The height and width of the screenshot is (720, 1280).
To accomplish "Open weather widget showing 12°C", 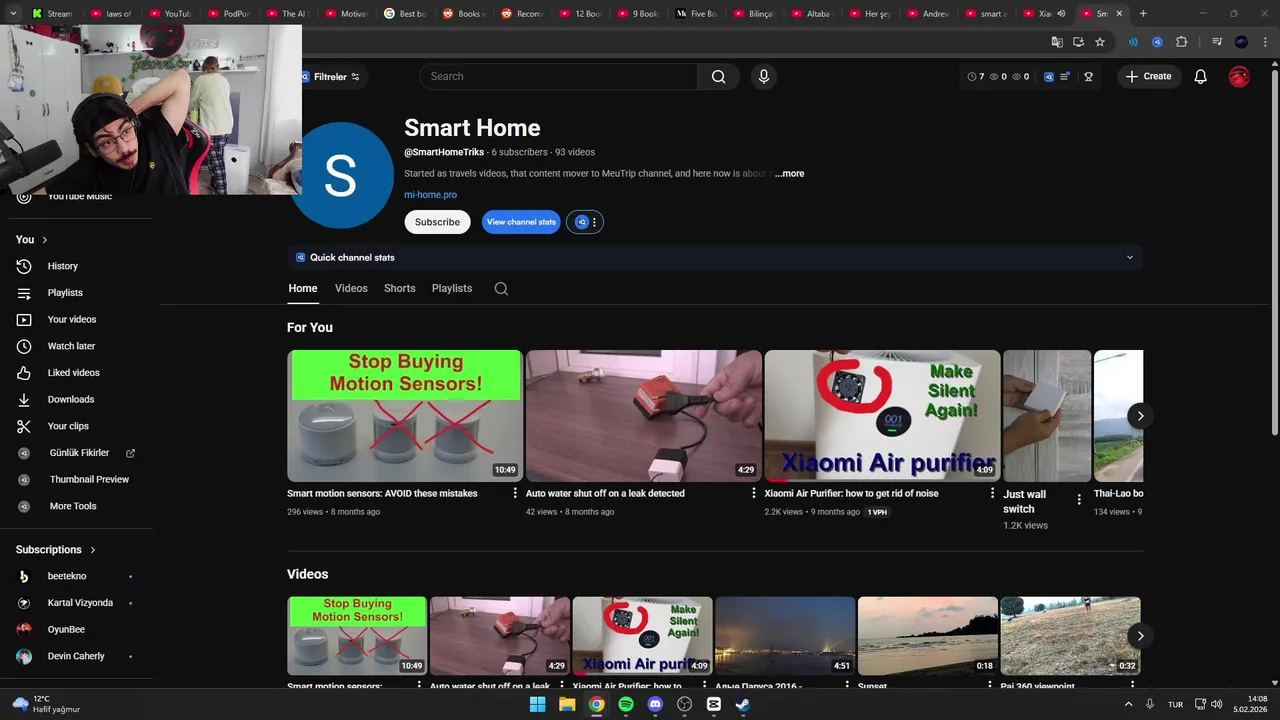I will tap(46, 704).
